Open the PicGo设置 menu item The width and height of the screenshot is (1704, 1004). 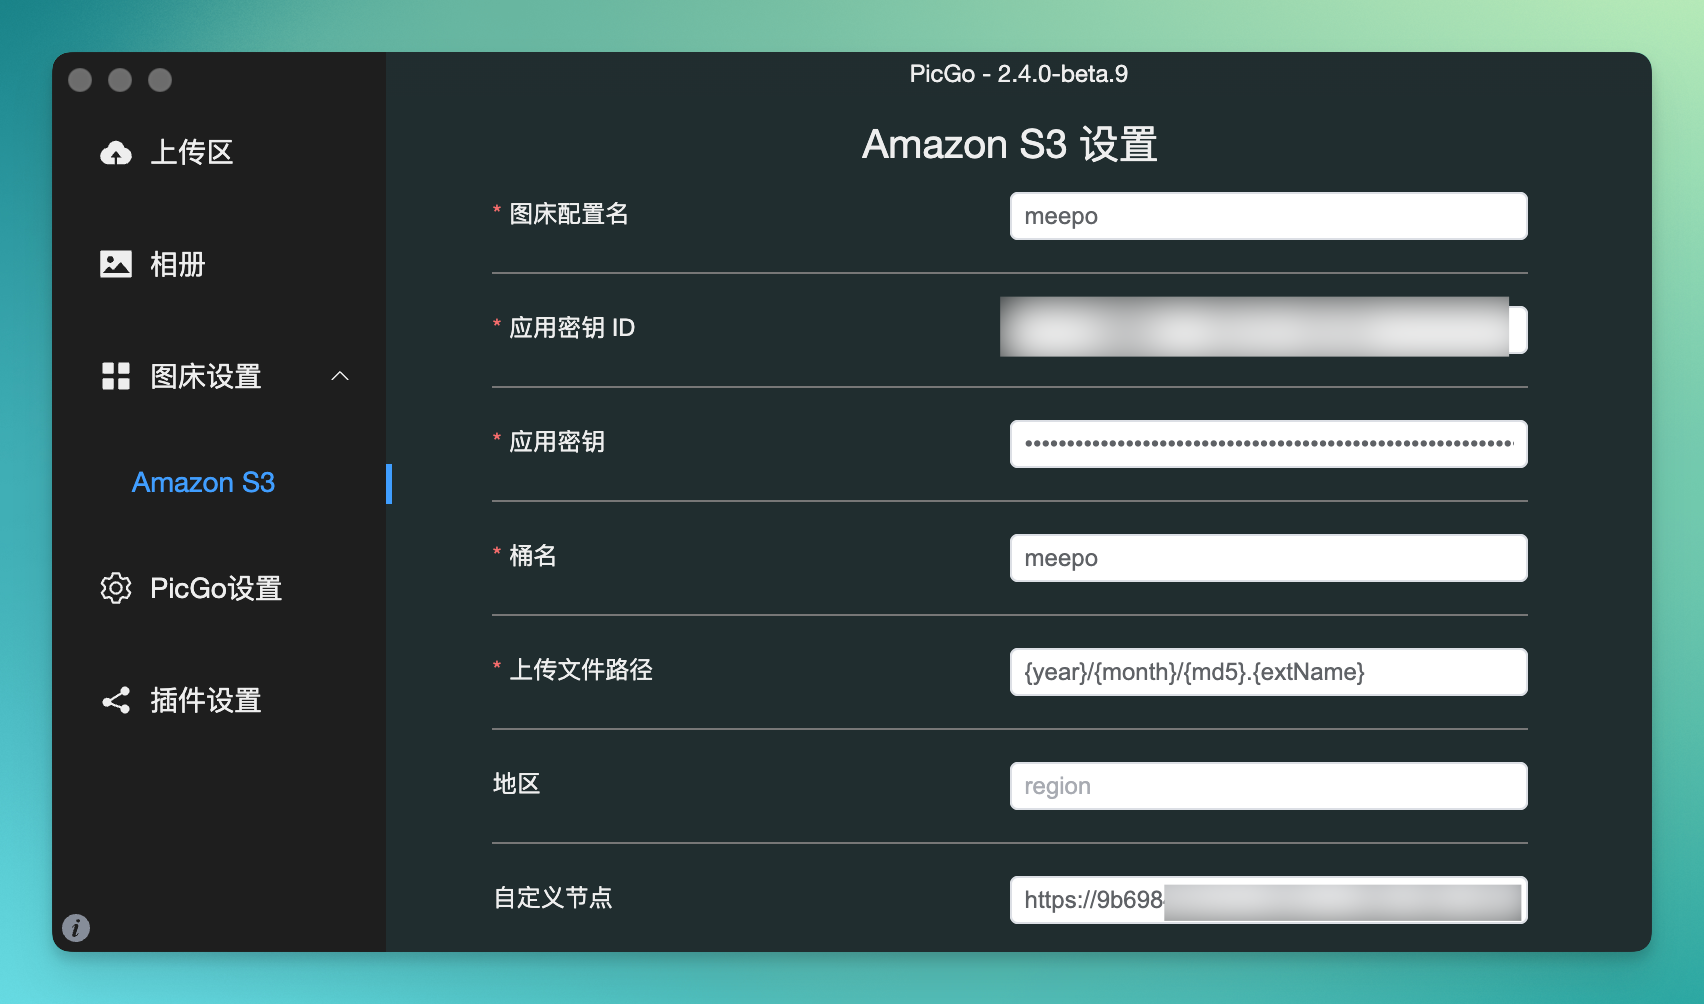216,588
